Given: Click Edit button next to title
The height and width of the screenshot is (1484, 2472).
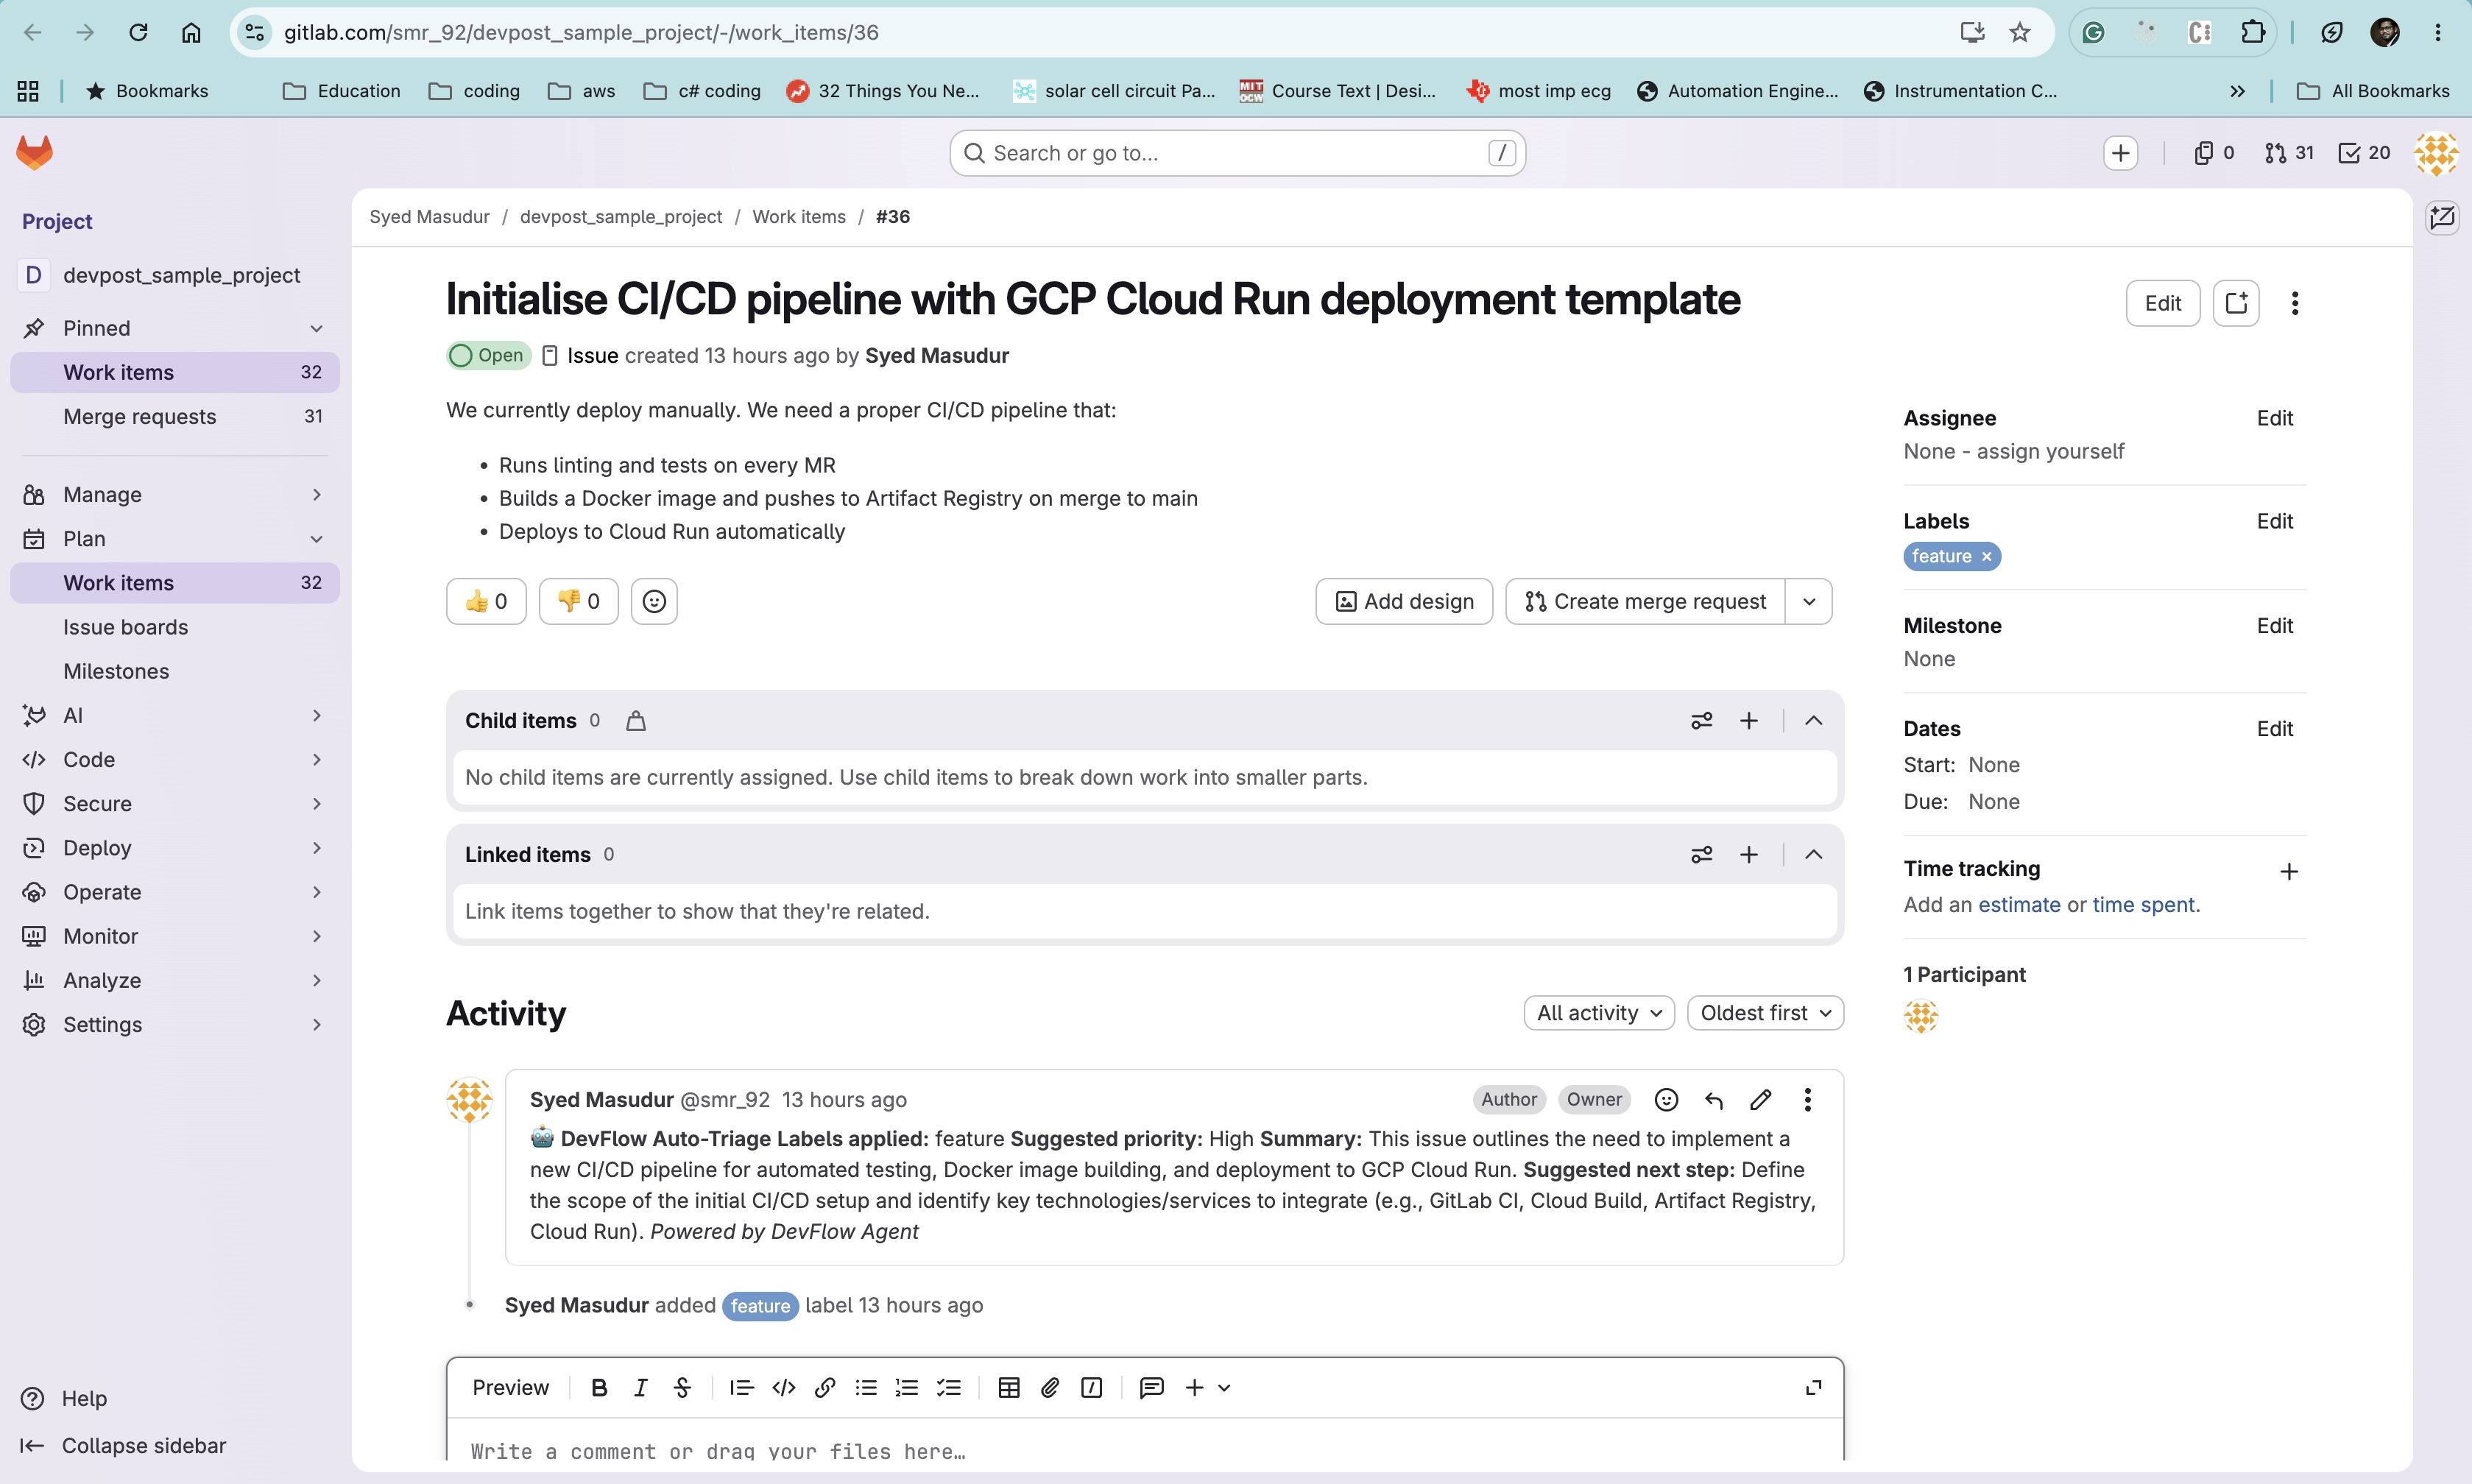Looking at the screenshot, I should pos(2162,303).
